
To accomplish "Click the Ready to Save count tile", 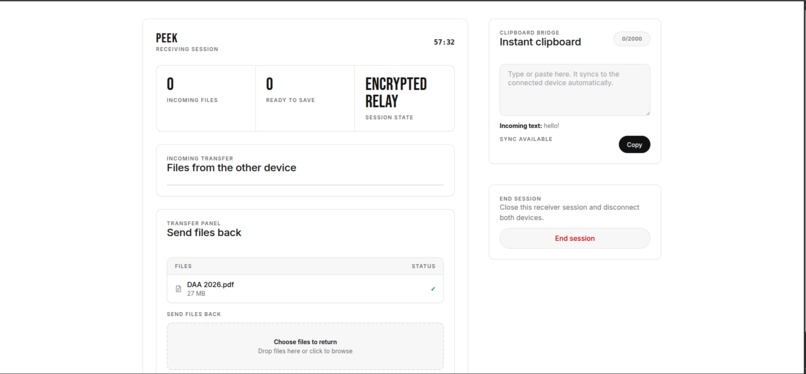I will (305, 98).
